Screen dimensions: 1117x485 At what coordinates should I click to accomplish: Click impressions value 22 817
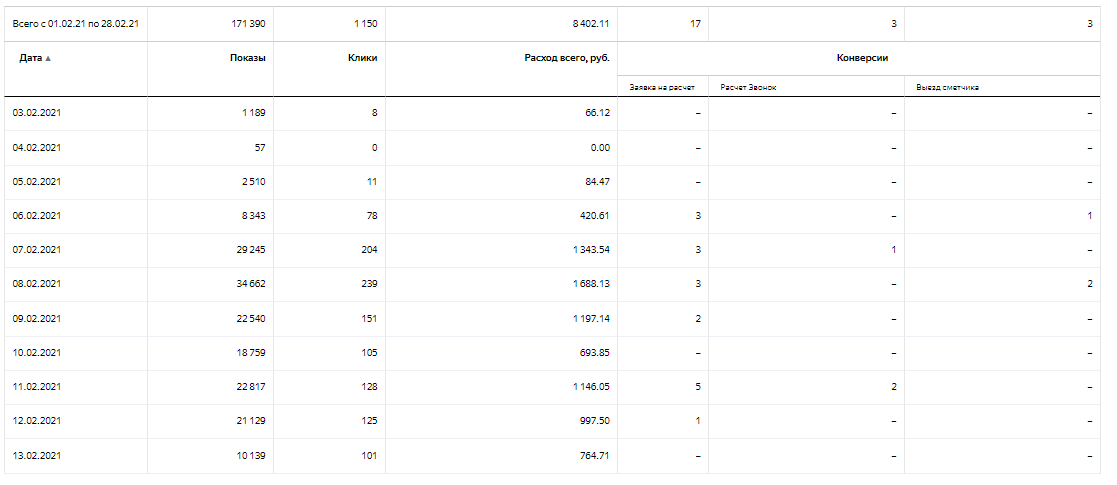pos(250,386)
